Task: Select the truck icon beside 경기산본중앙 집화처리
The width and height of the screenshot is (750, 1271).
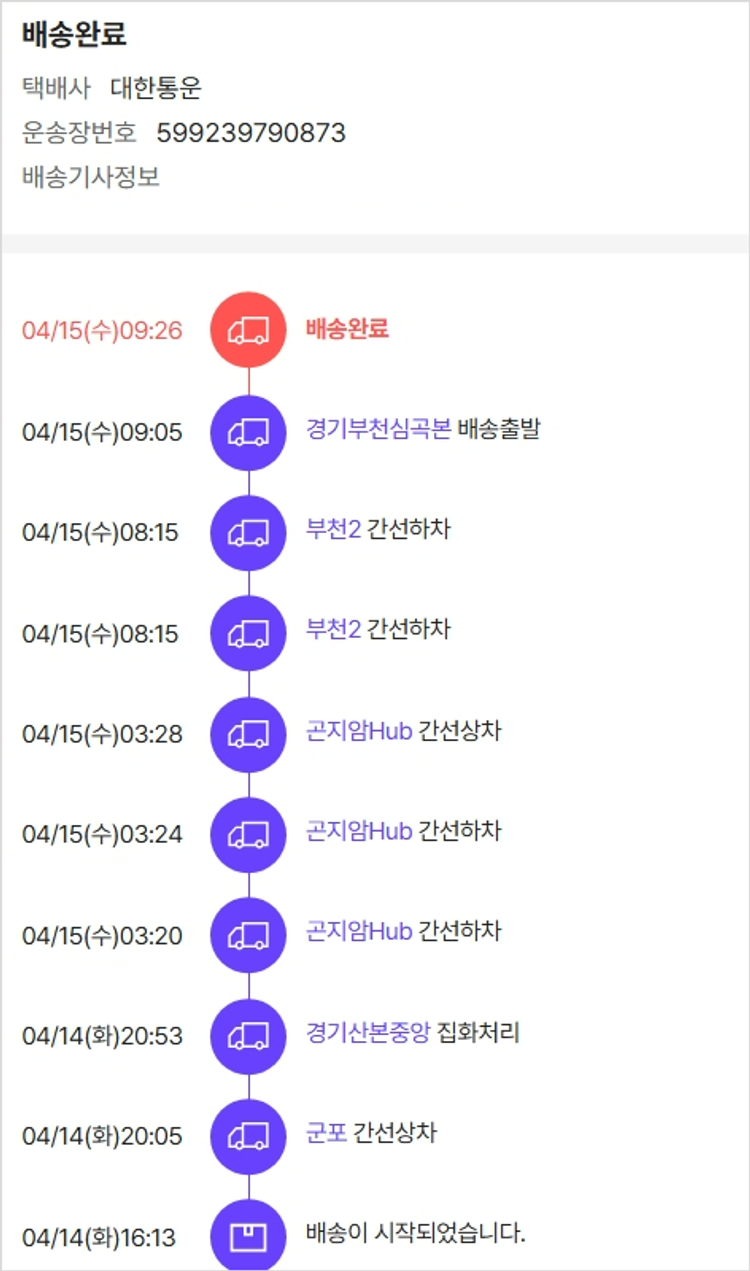Action: [248, 1036]
